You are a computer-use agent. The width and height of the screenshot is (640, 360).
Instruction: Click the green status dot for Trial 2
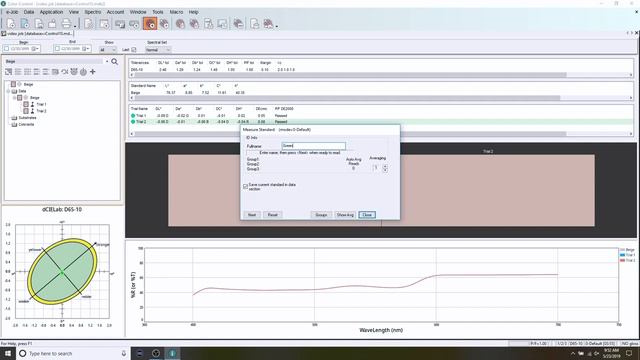point(133,122)
